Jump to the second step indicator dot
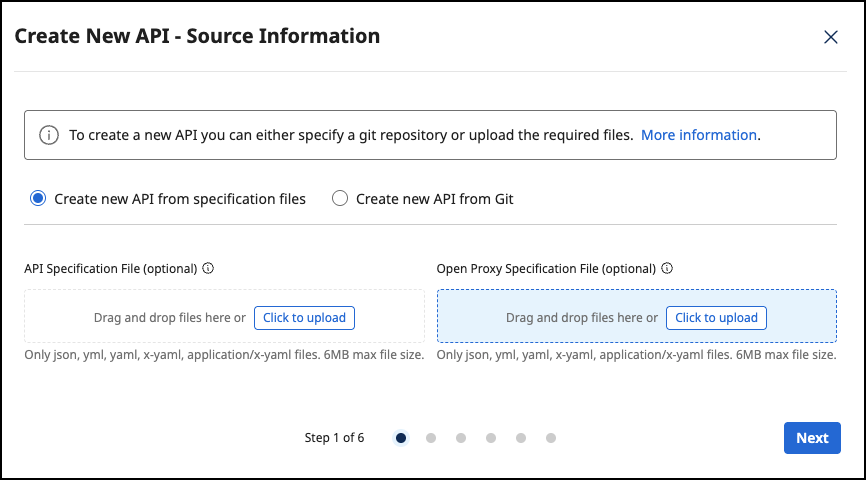866x480 pixels. 431,438
